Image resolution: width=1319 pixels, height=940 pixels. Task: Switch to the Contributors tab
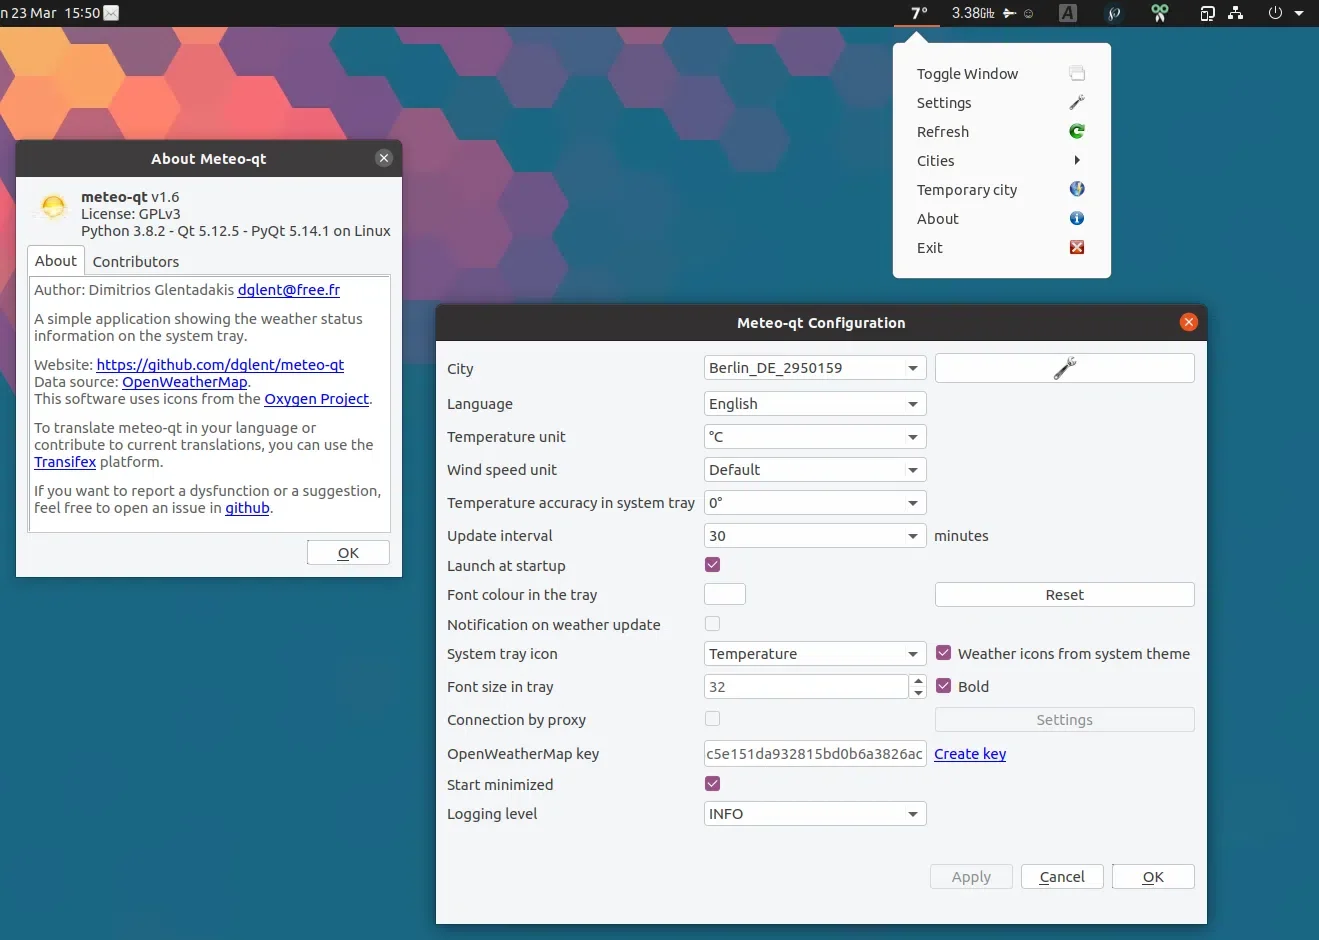[x=136, y=261]
